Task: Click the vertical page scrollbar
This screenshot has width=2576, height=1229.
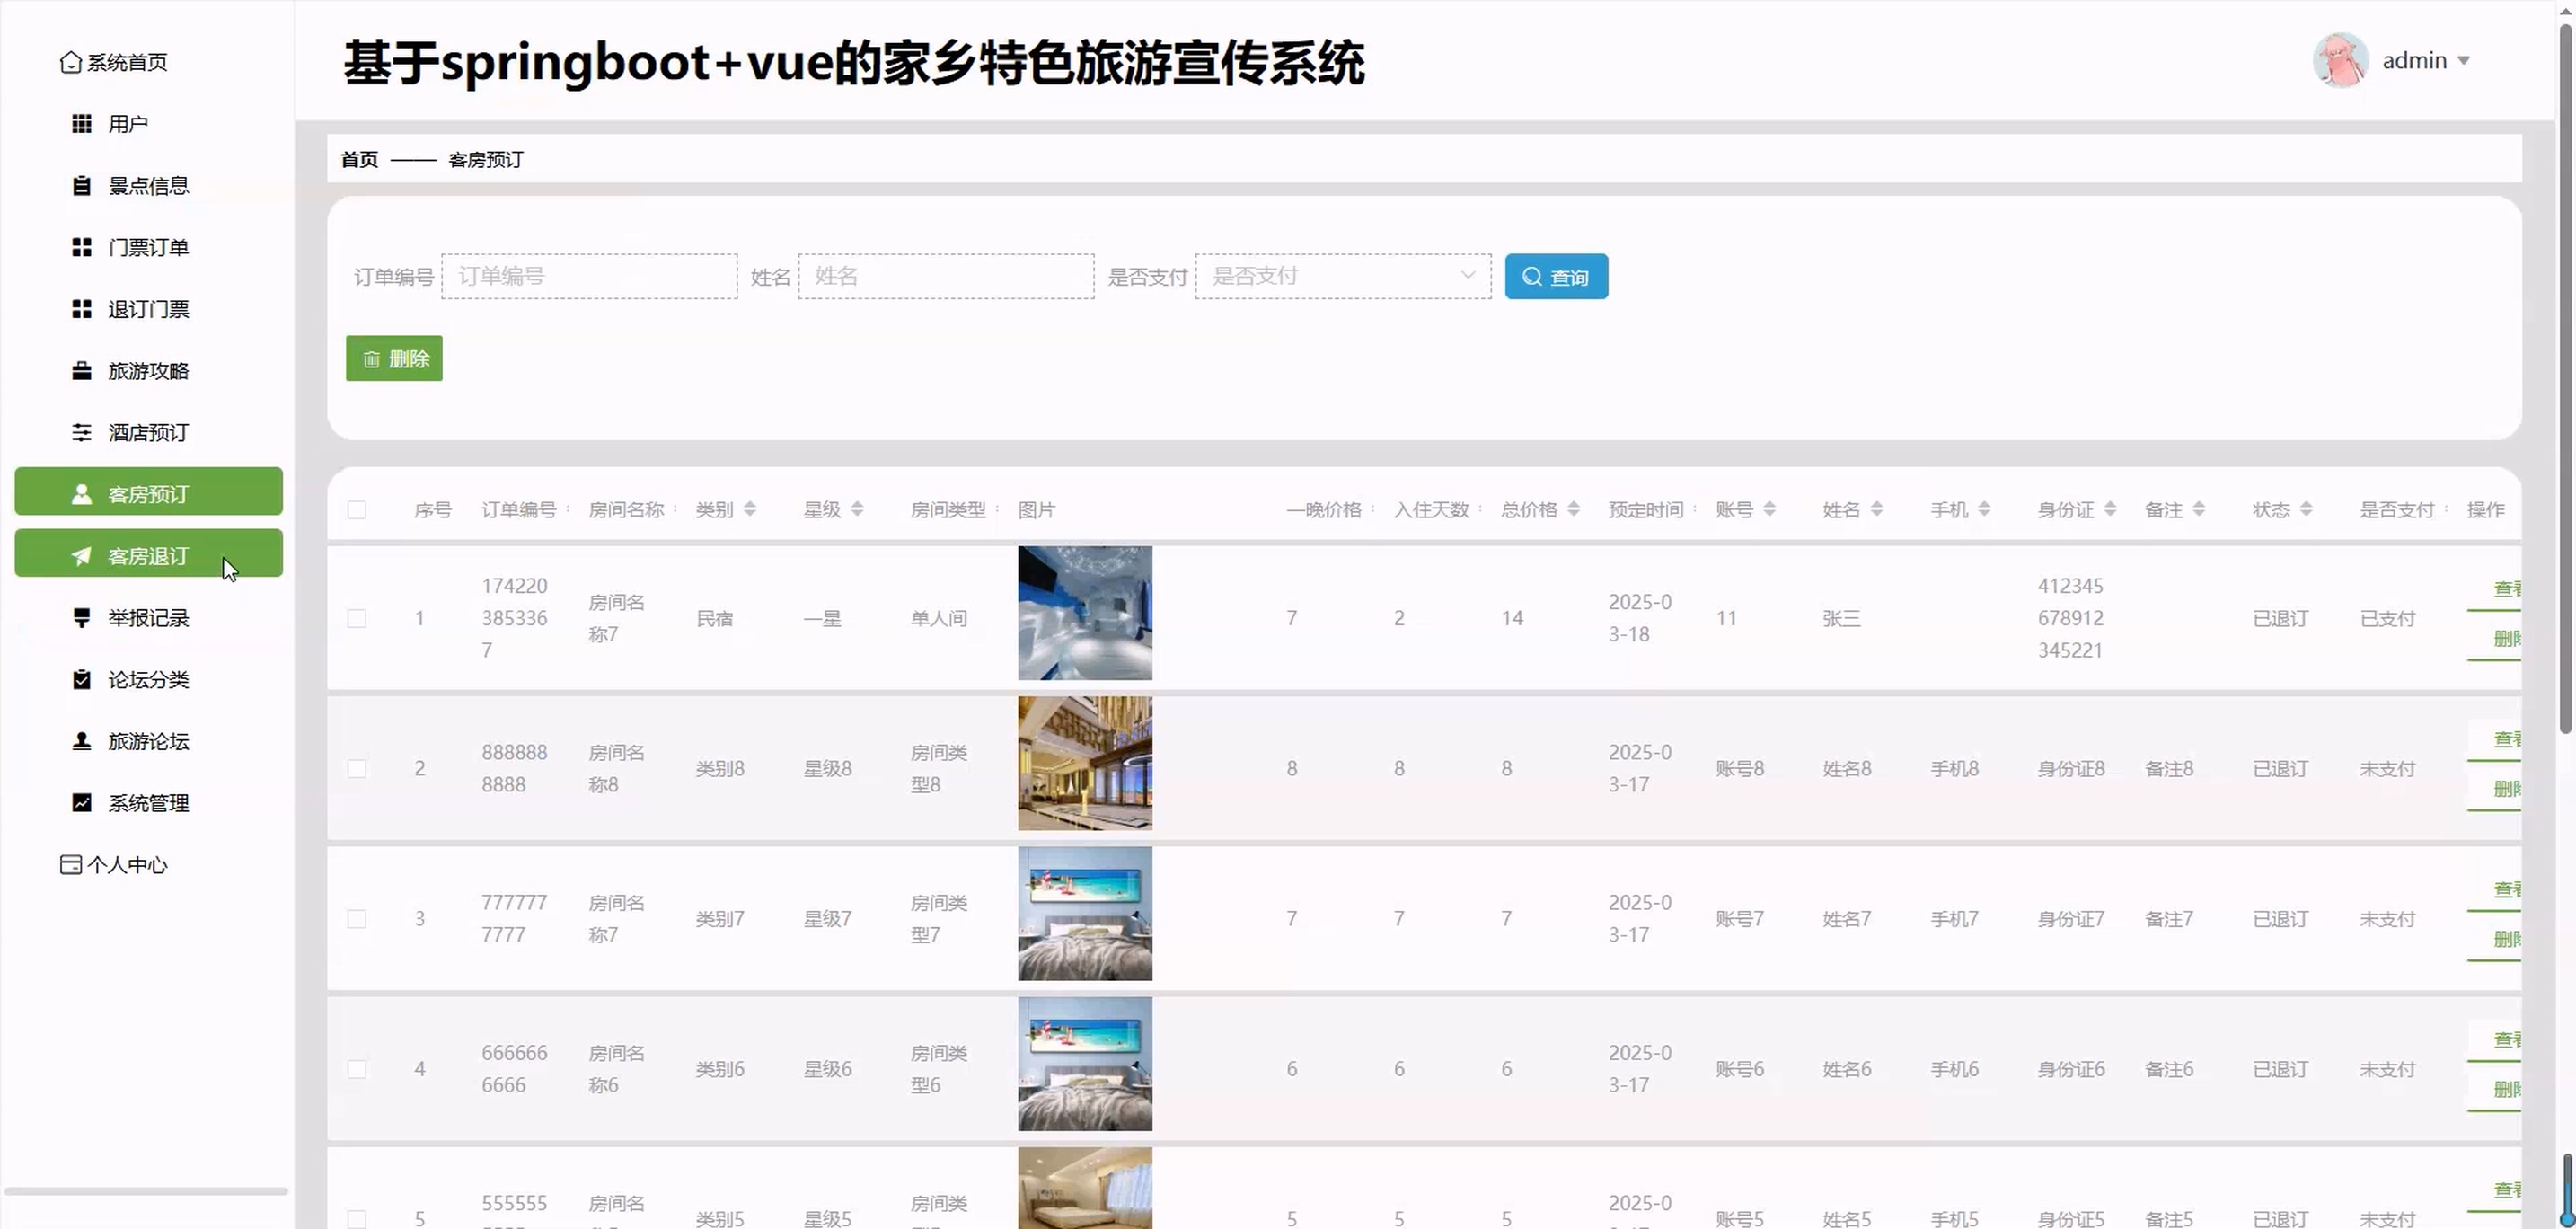Action: 2565,380
